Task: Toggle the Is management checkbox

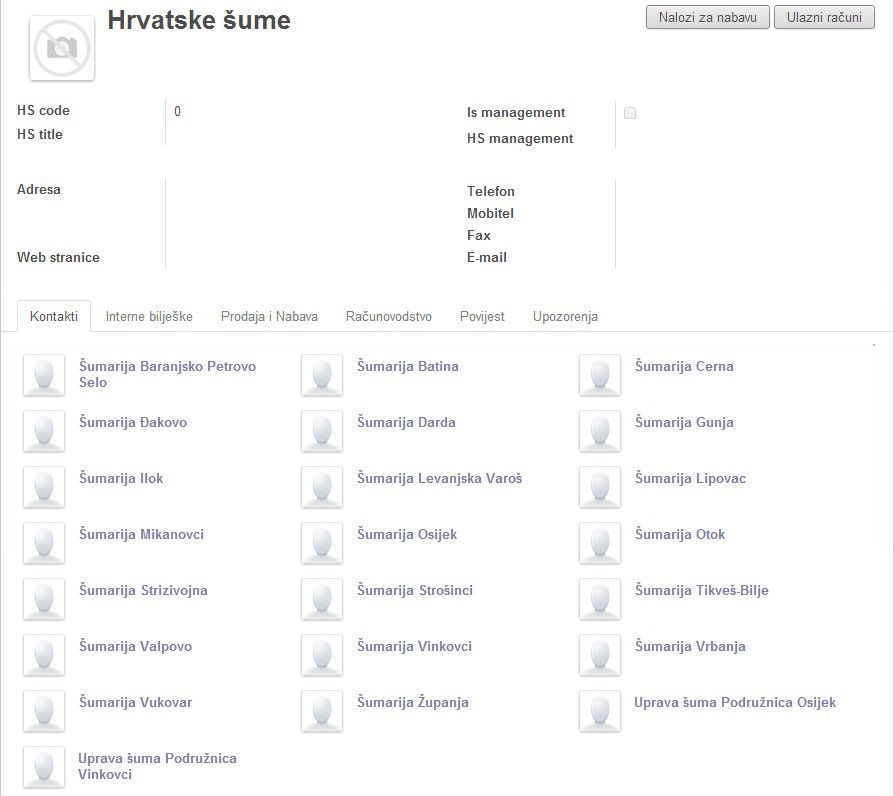Action: point(630,113)
